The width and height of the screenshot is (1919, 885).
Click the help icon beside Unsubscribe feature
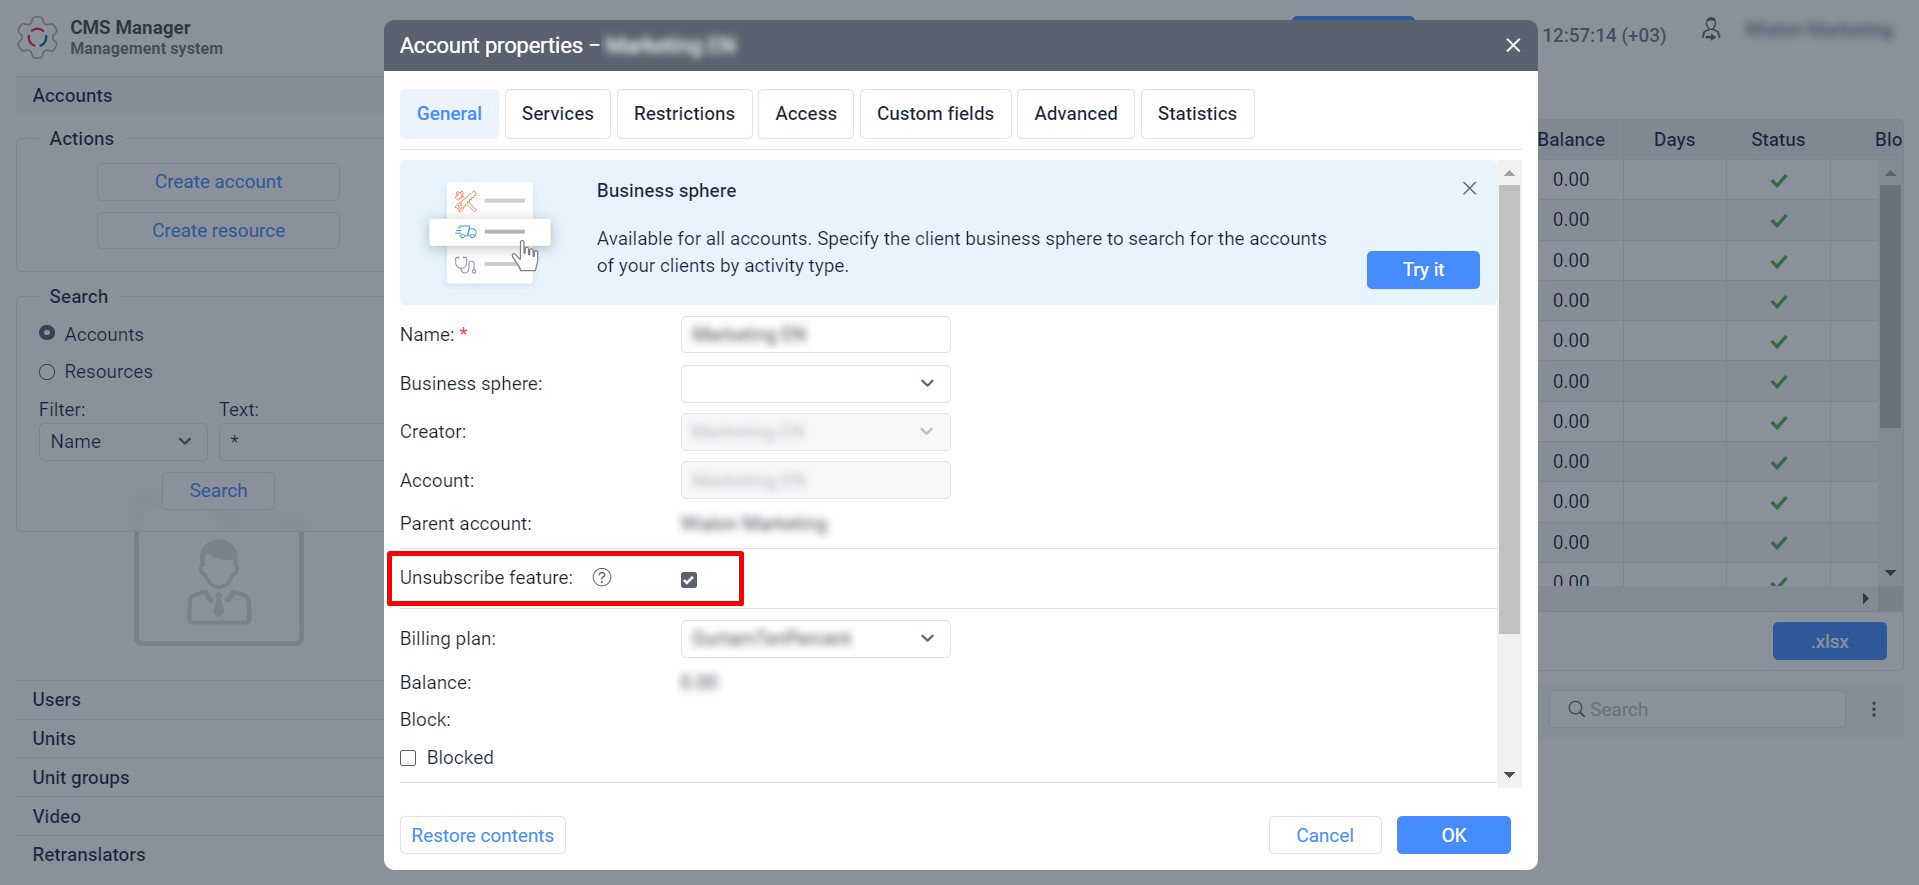coord(601,577)
